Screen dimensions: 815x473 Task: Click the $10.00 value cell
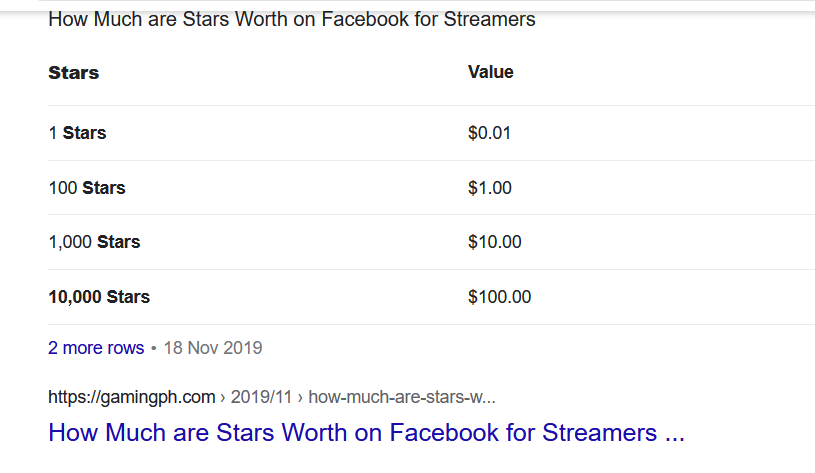click(495, 242)
